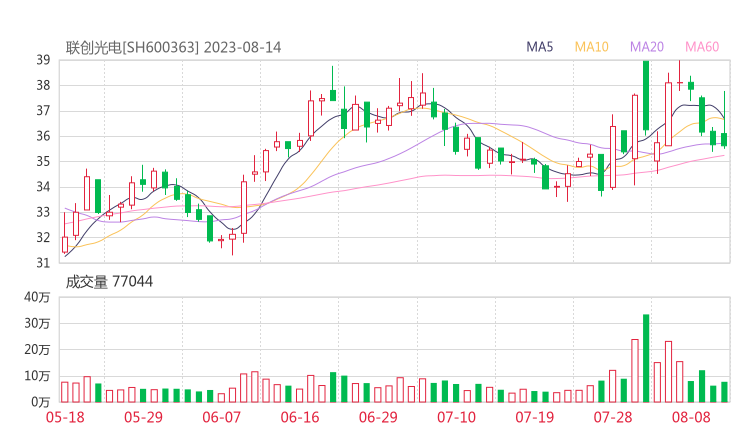Image resolution: width=740 pixels, height=440 pixels.
Task: Click price axis value 35
Action: click(x=43, y=161)
